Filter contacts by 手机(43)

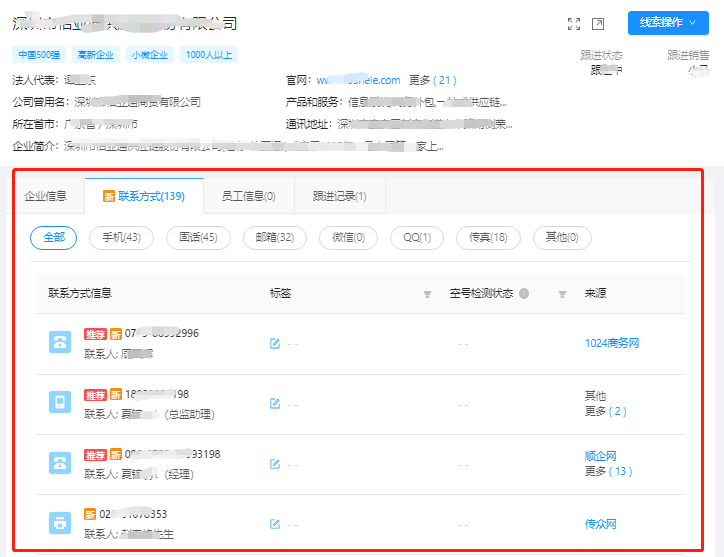point(121,237)
